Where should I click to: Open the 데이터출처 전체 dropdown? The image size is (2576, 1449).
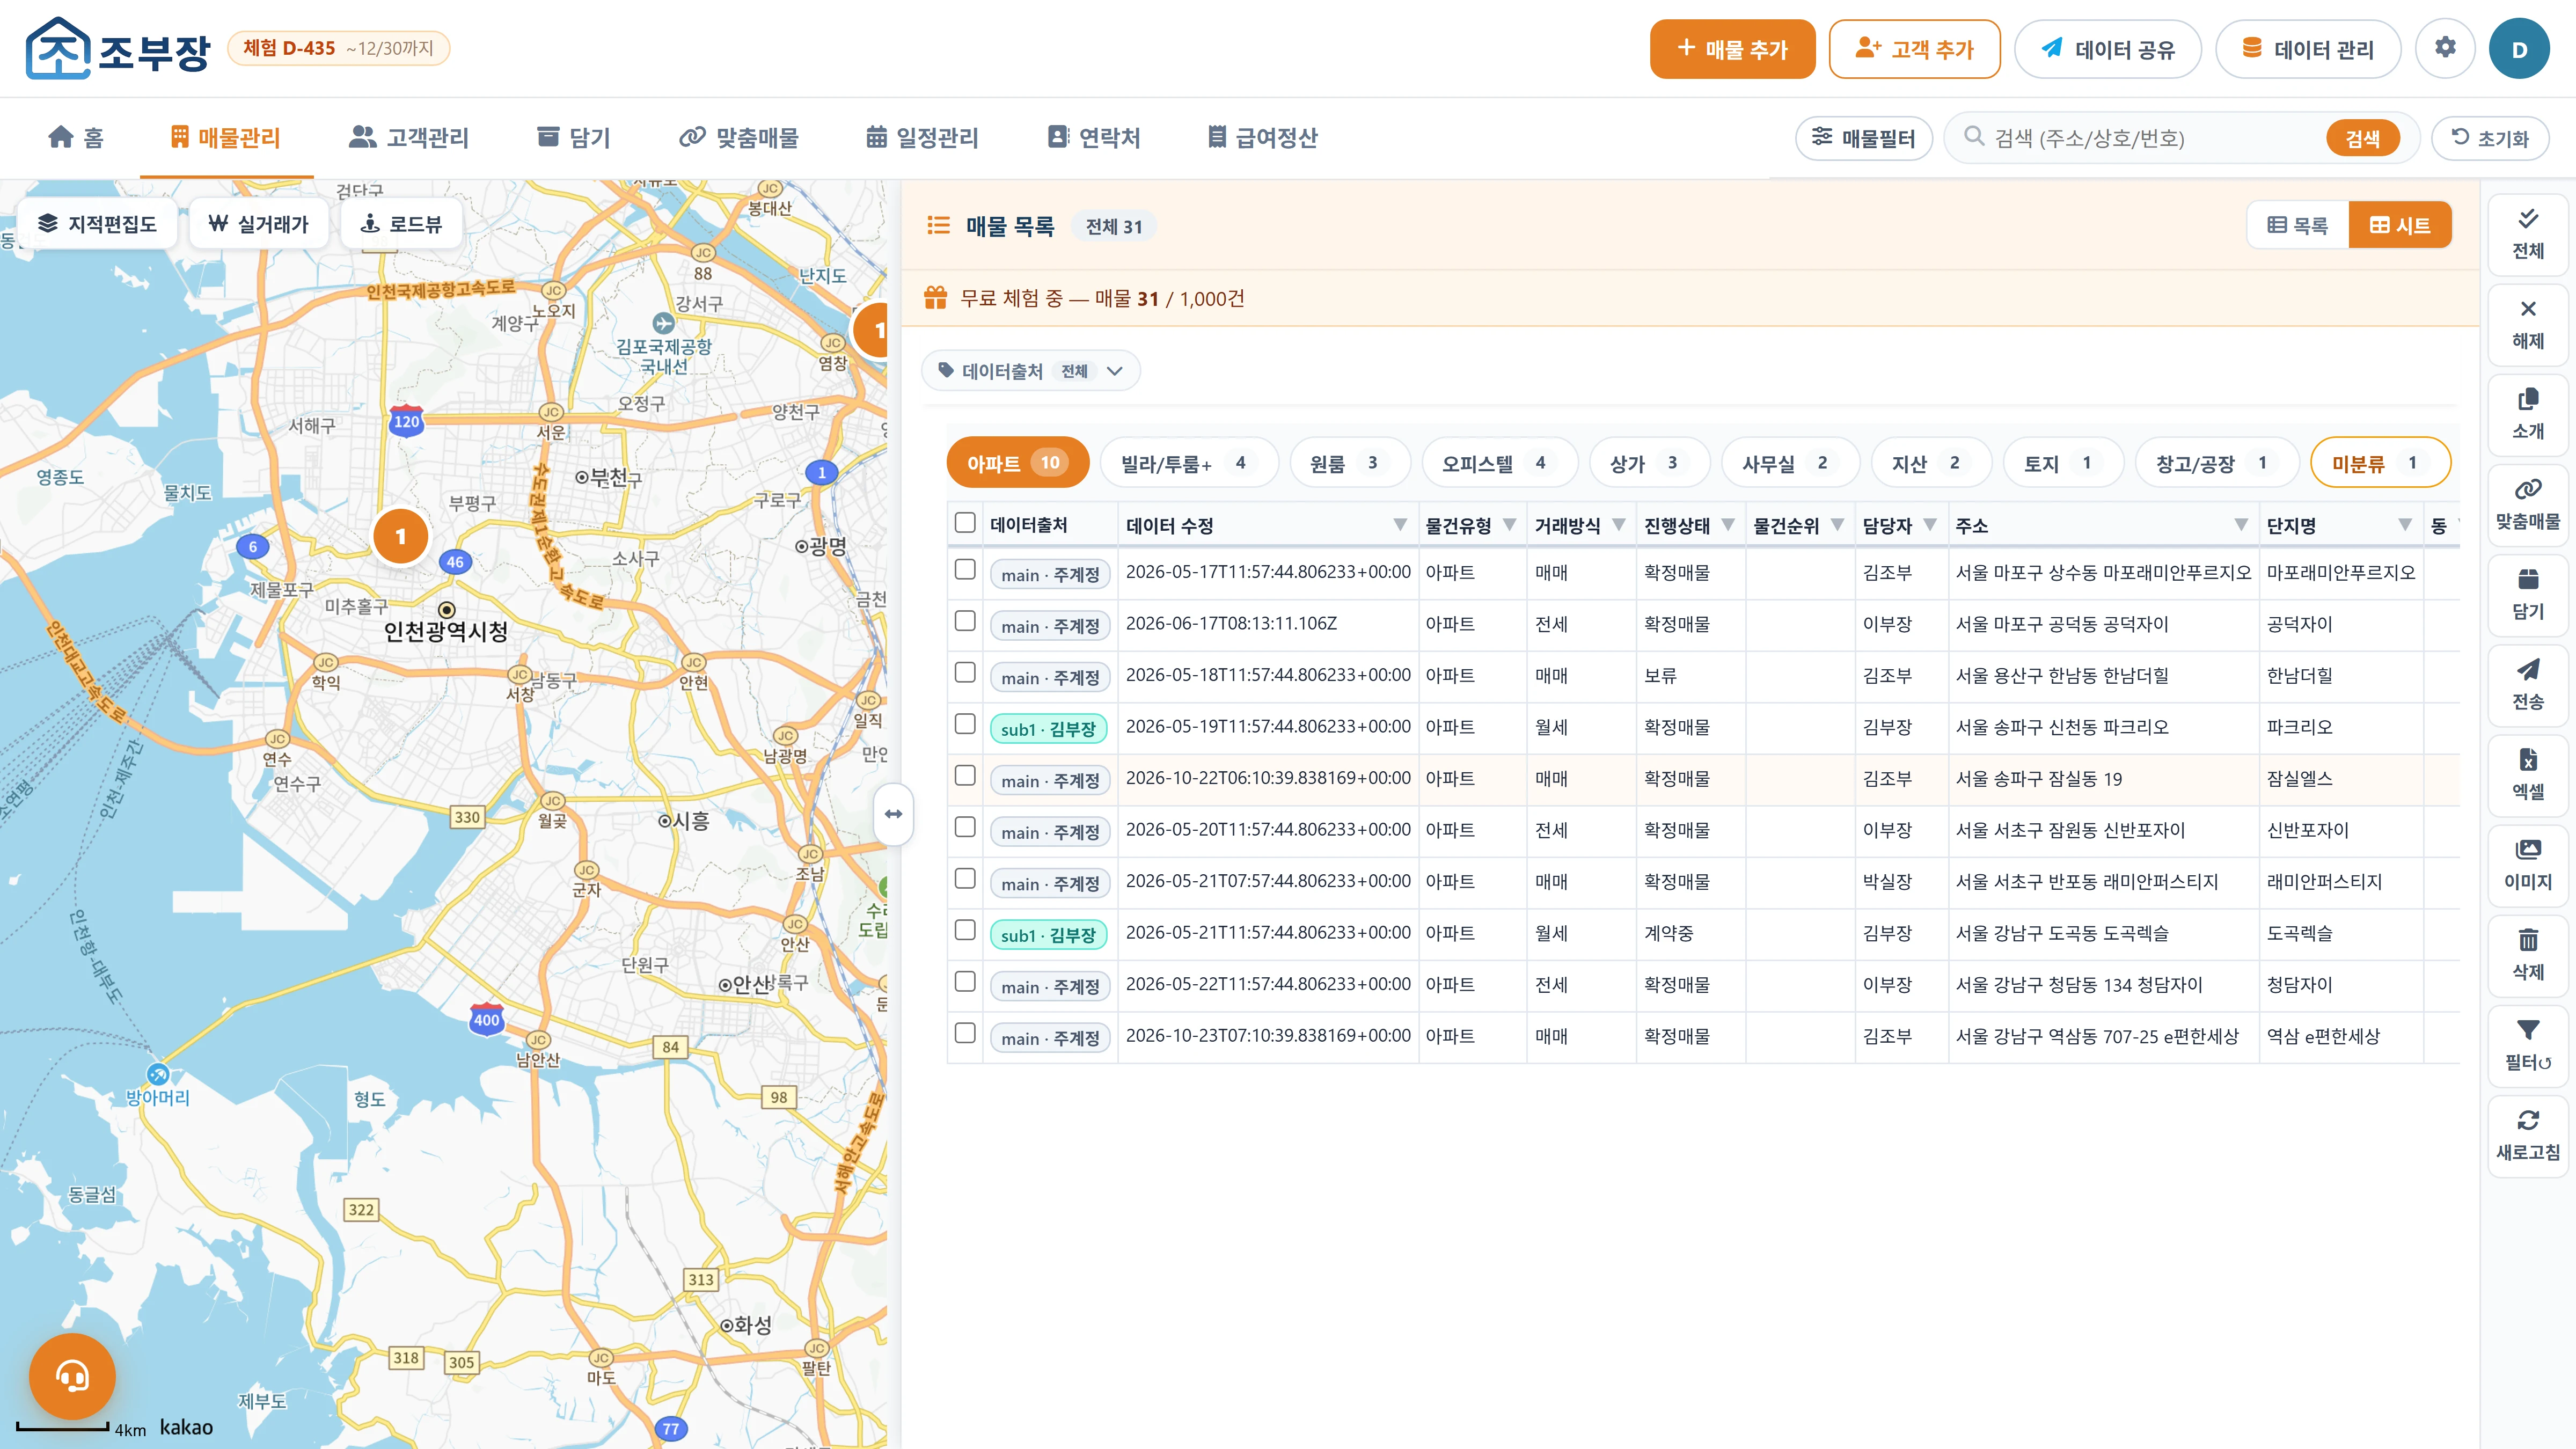tap(1031, 371)
